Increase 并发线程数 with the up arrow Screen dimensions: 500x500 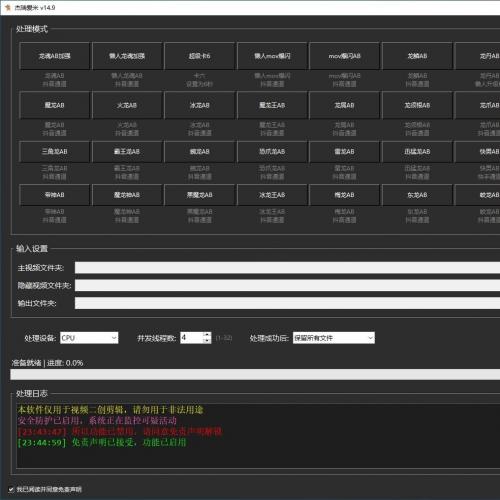point(207,335)
